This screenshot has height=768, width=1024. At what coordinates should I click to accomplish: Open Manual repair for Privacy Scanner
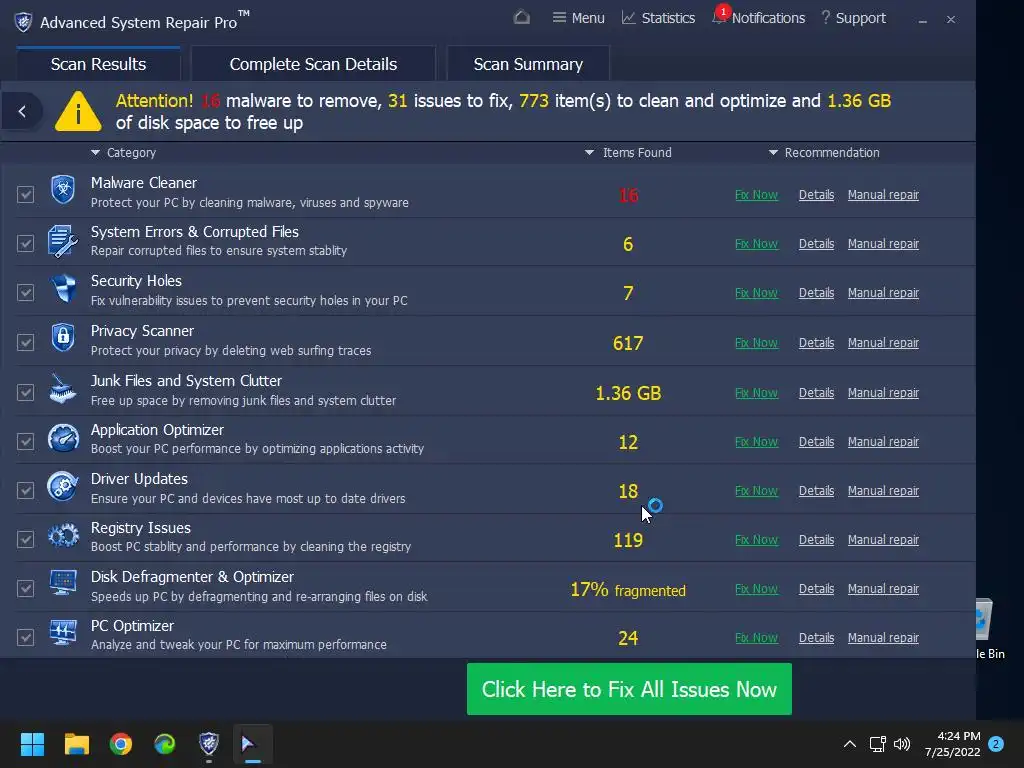coord(883,342)
